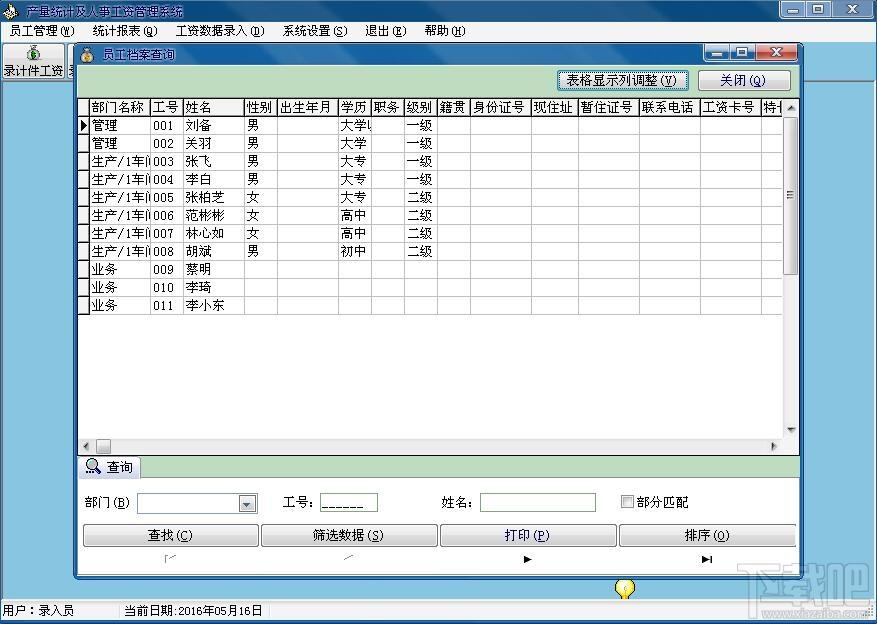The width and height of the screenshot is (877, 624).
Task: Click the table scroll up arrow
Action: pyautogui.click(x=790, y=108)
